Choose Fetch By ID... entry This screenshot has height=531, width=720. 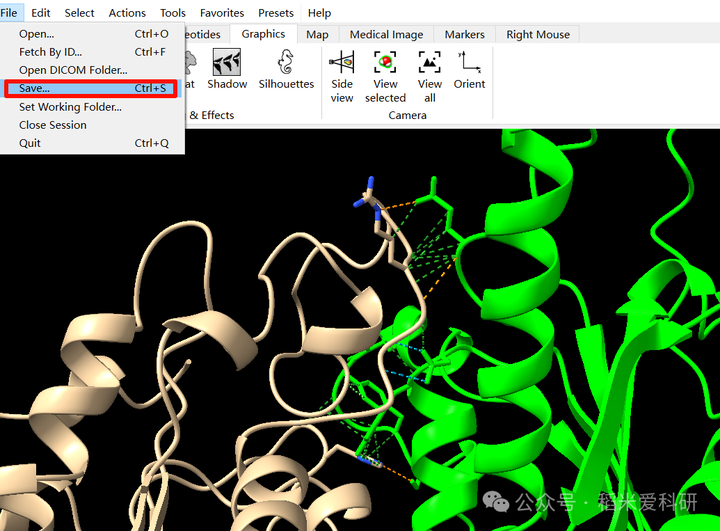click(x=93, y=52)
